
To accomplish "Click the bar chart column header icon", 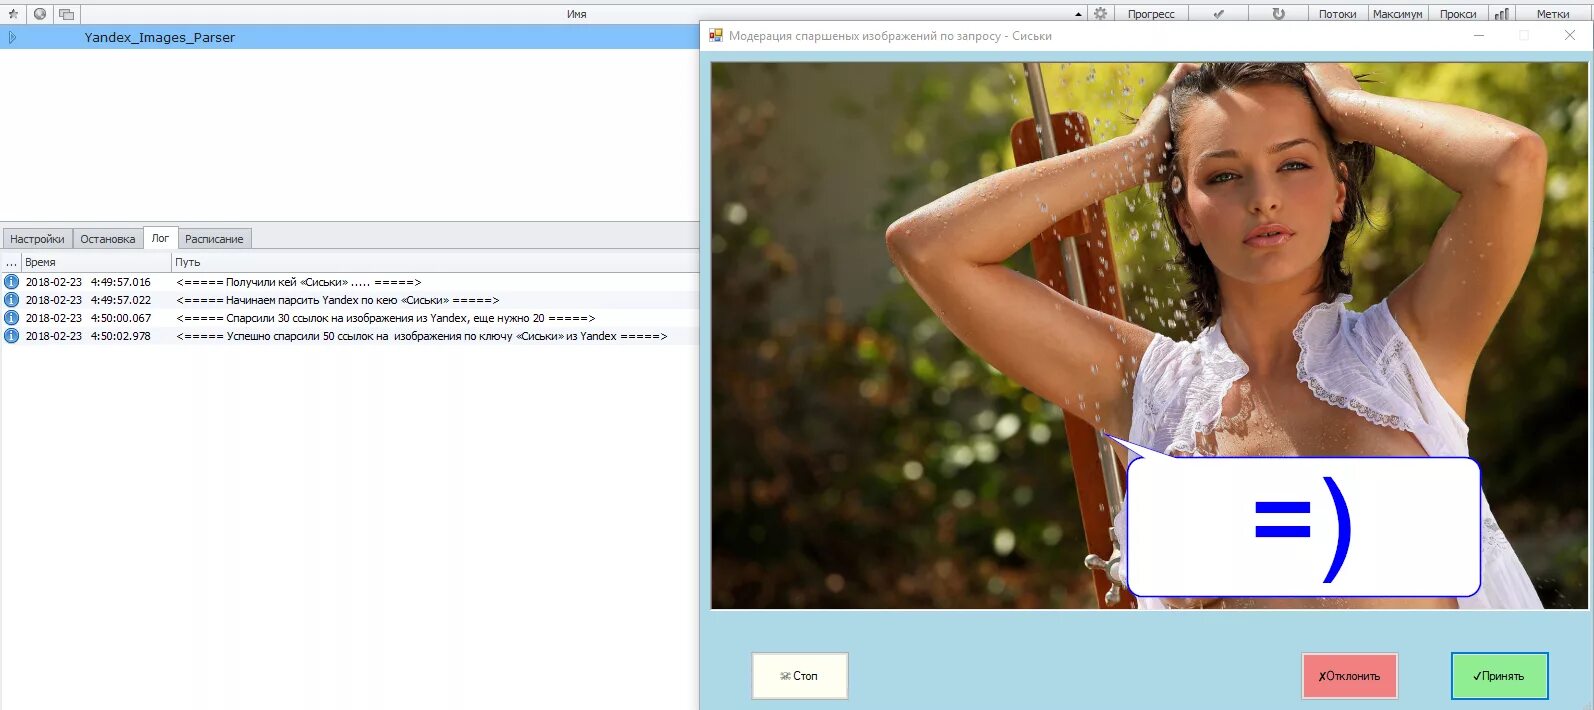I will click(1501, 14).
